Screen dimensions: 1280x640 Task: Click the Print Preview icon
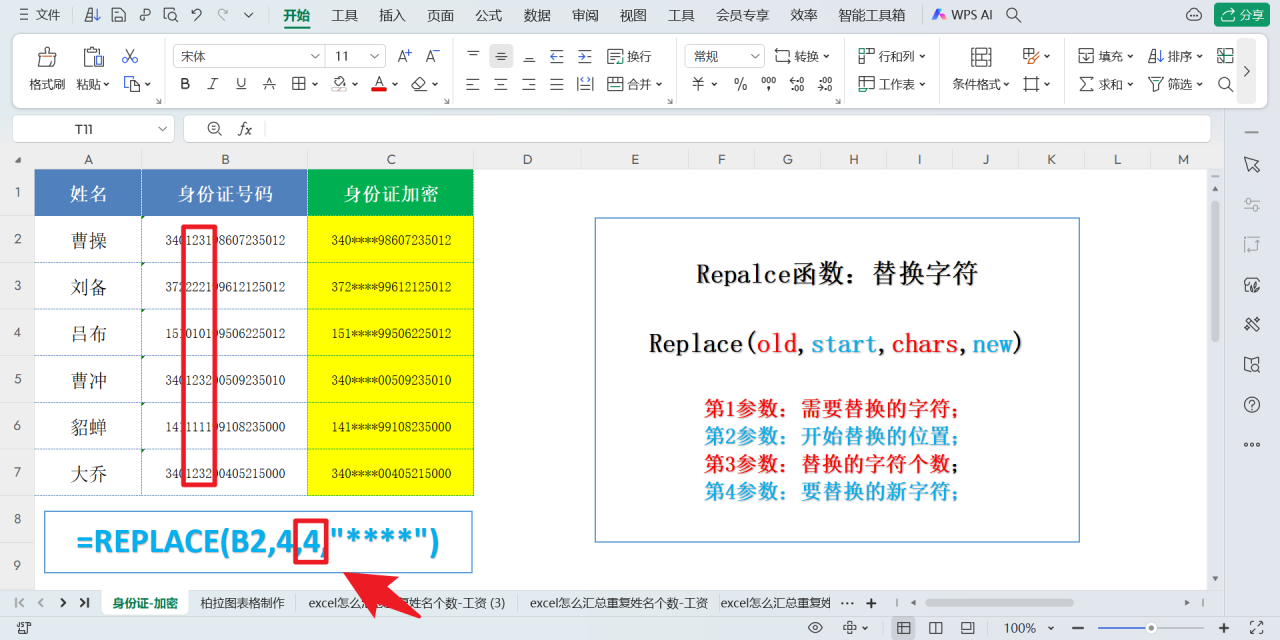pos(170,15)
